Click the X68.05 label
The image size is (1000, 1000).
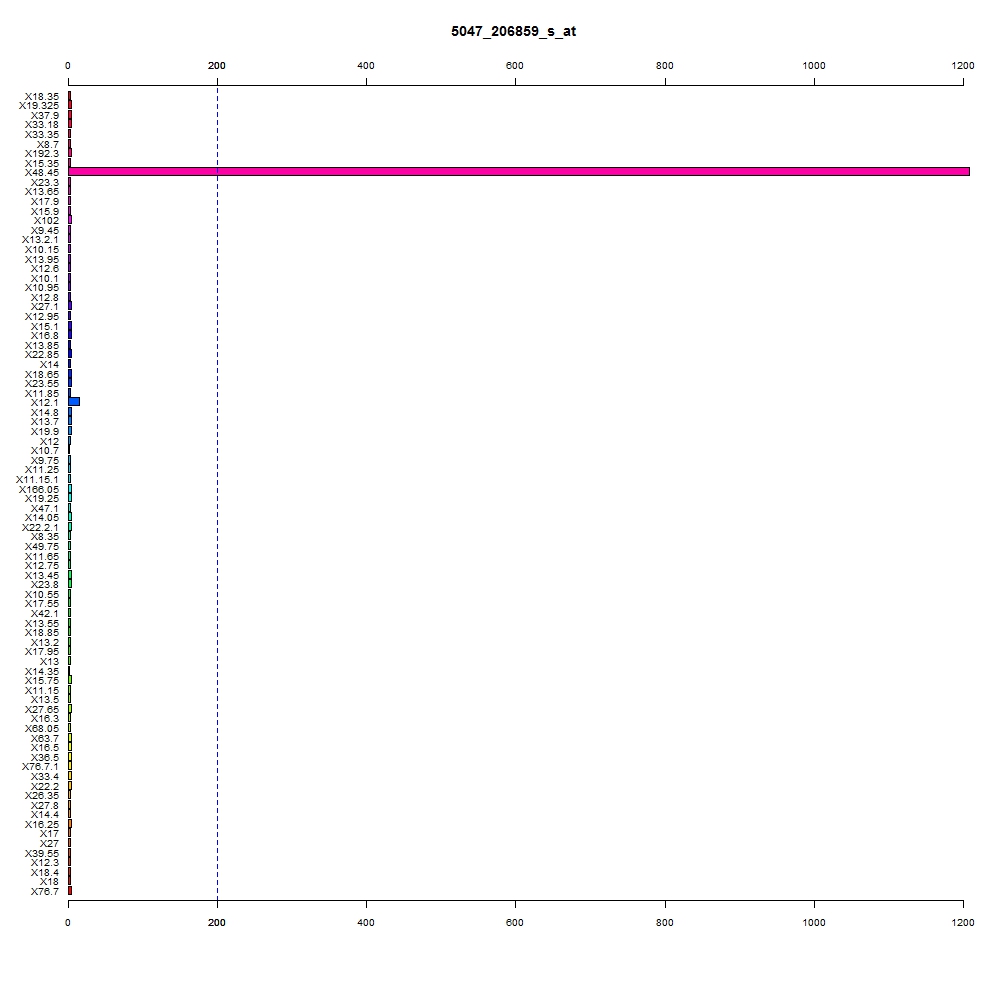click(41, 729)
